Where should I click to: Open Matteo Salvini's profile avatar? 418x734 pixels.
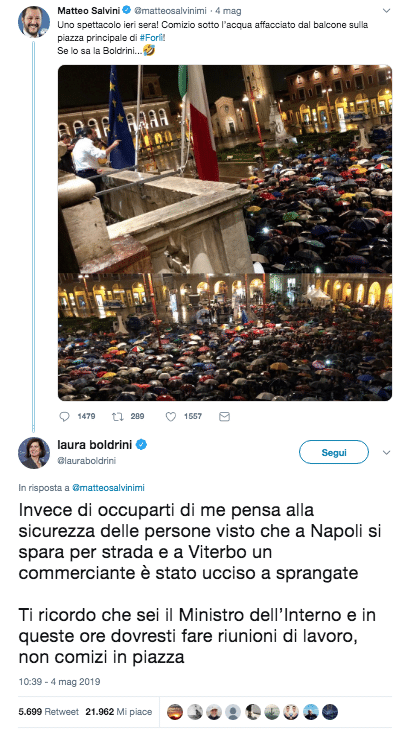34,22
